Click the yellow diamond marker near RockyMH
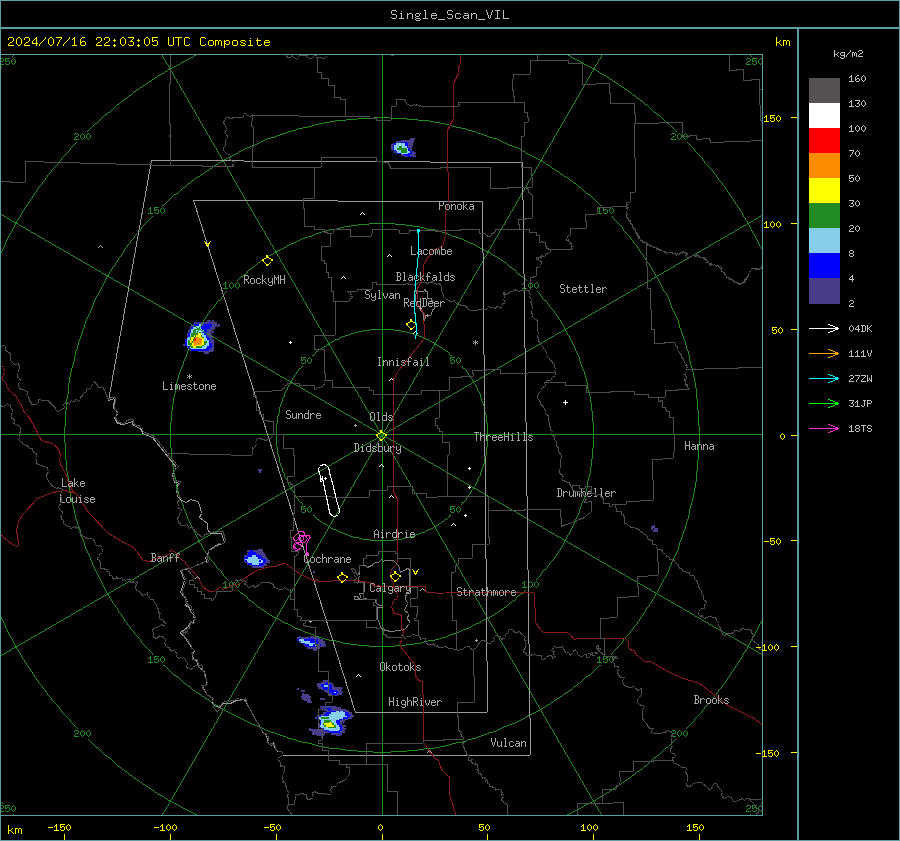This screenshot has width=900, height=841. click(267, 261)
